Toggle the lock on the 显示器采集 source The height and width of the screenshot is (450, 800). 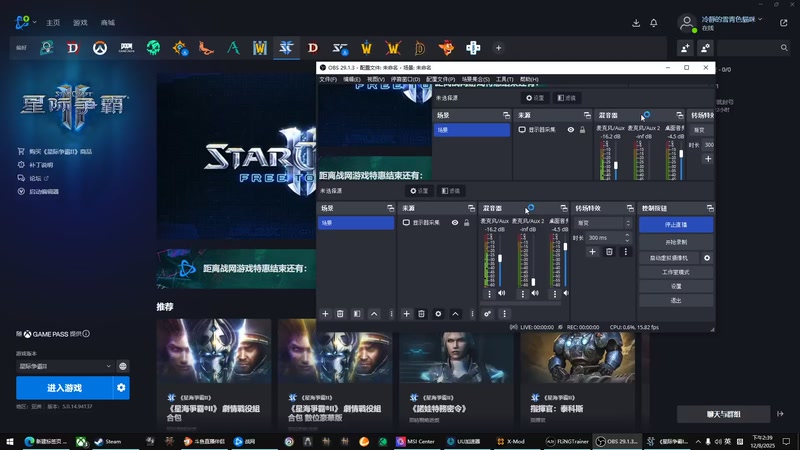pyautogui.click(x=466, y=222)
